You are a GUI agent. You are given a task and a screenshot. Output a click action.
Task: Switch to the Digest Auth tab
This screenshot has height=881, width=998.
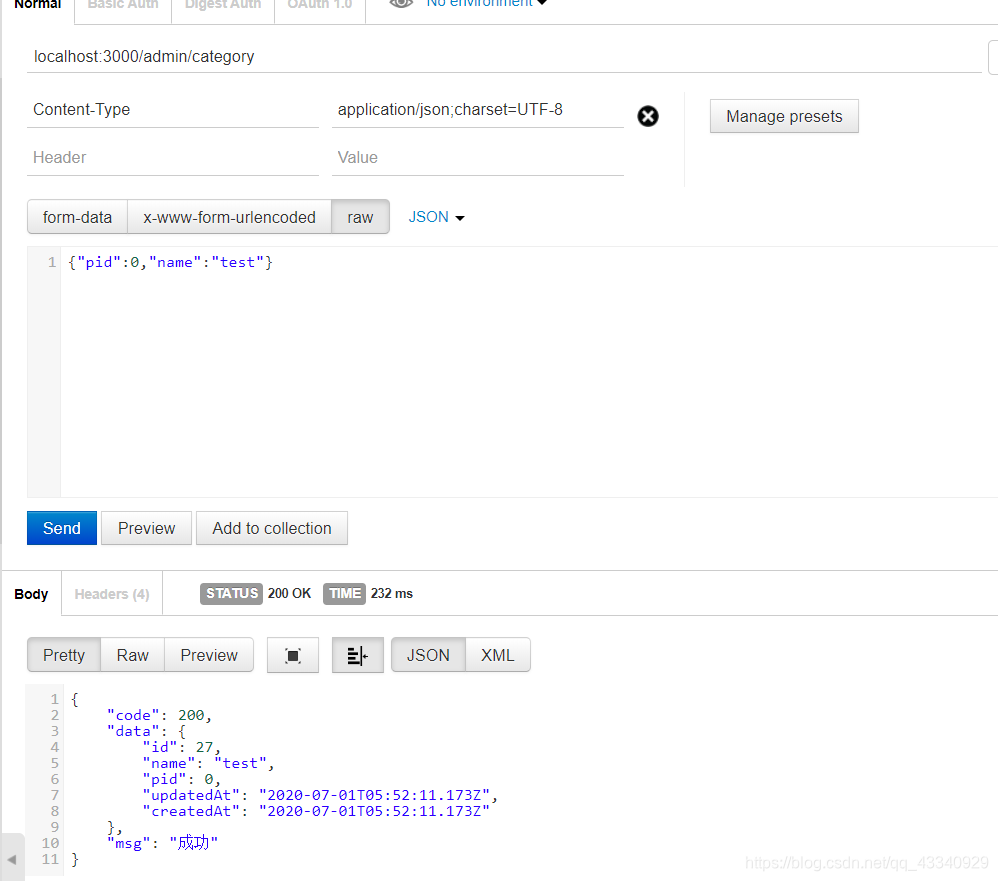coord(222,6)
